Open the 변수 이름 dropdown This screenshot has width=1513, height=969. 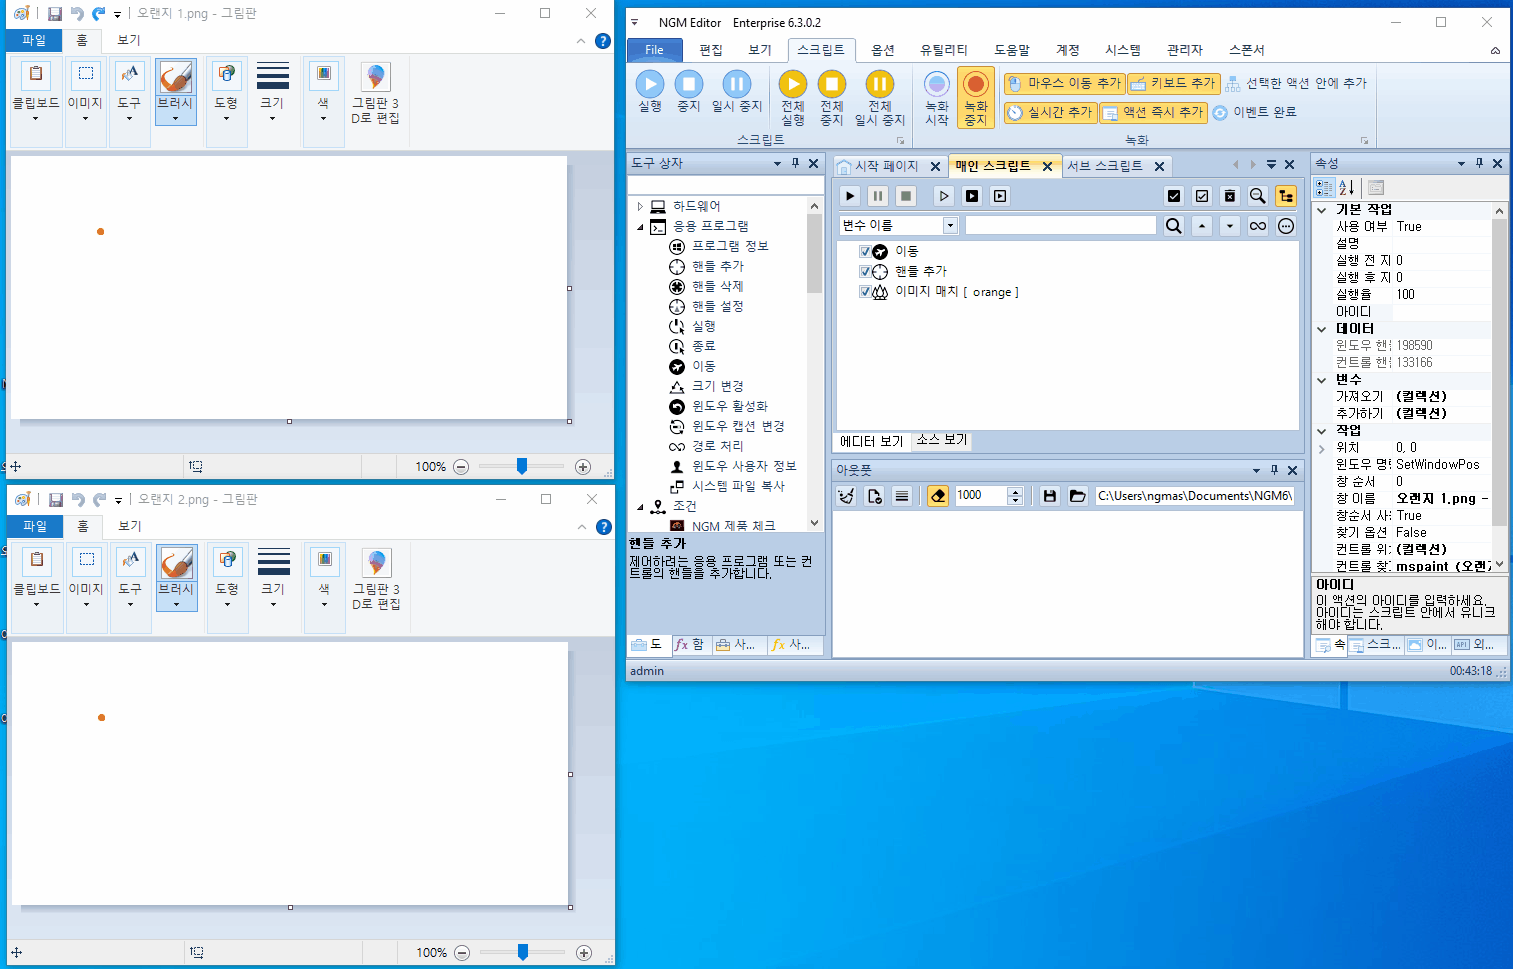(950, 226)
